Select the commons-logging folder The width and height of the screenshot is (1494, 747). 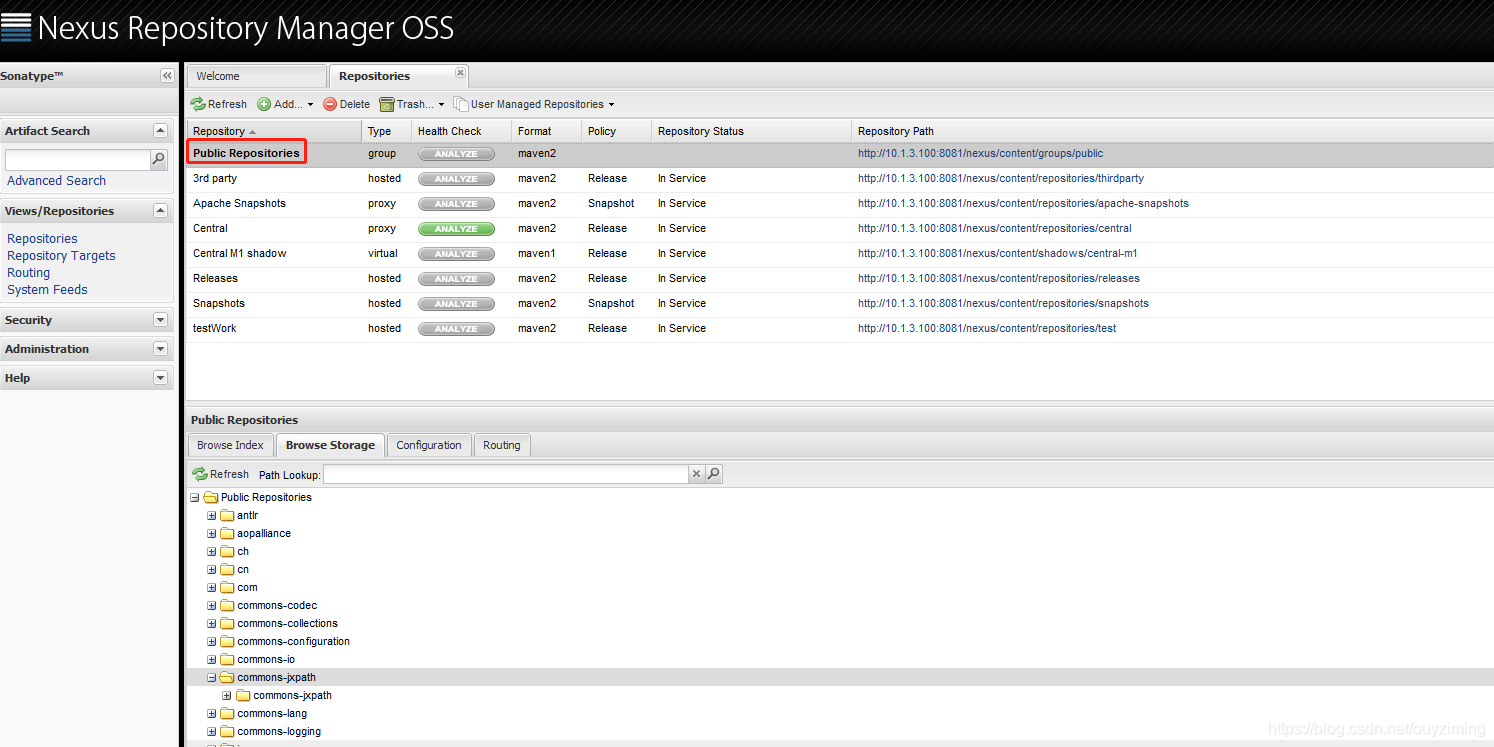(279, 732)
